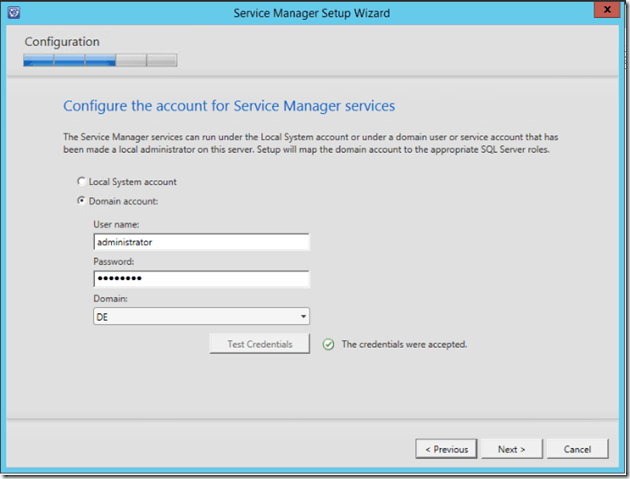Select the Local System account option
The width and height of the screenshot is (630, 479).
[x=82, y=182]
